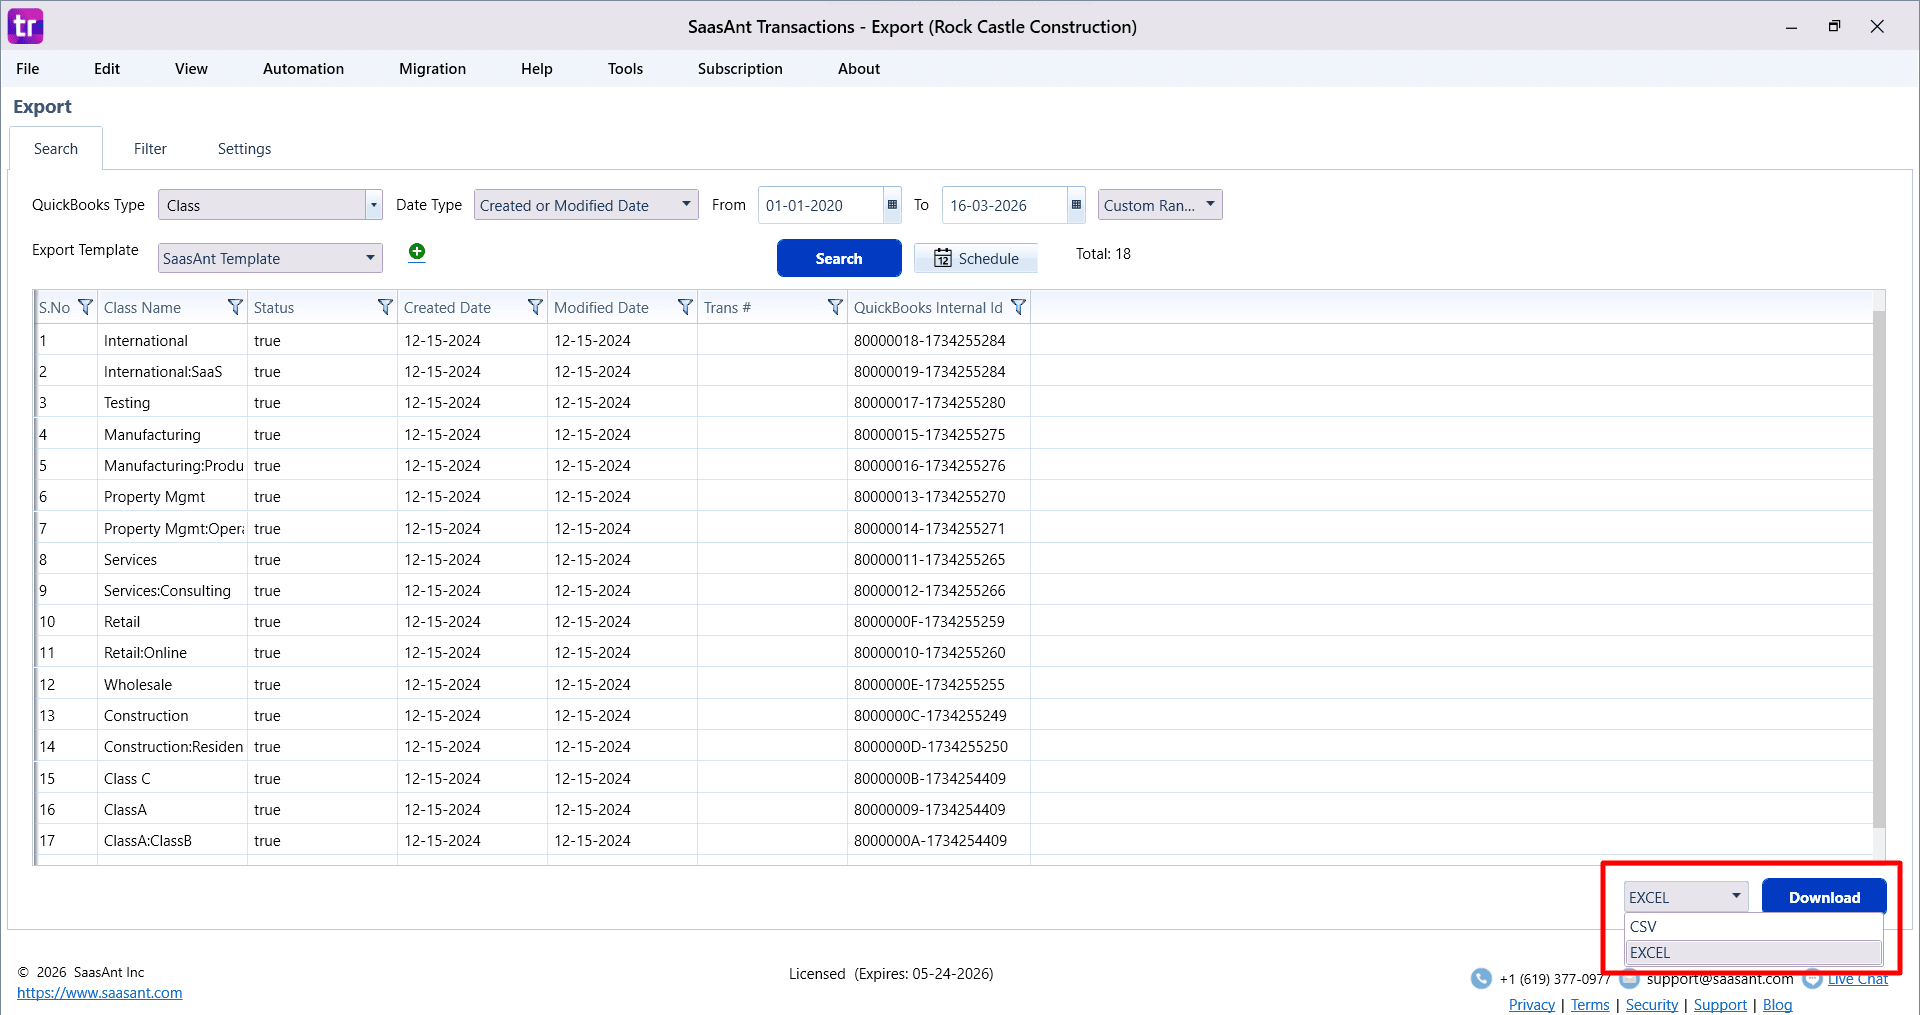Open the Automation menu
The image size is (1920, 1015).
(x=303, y=69)
